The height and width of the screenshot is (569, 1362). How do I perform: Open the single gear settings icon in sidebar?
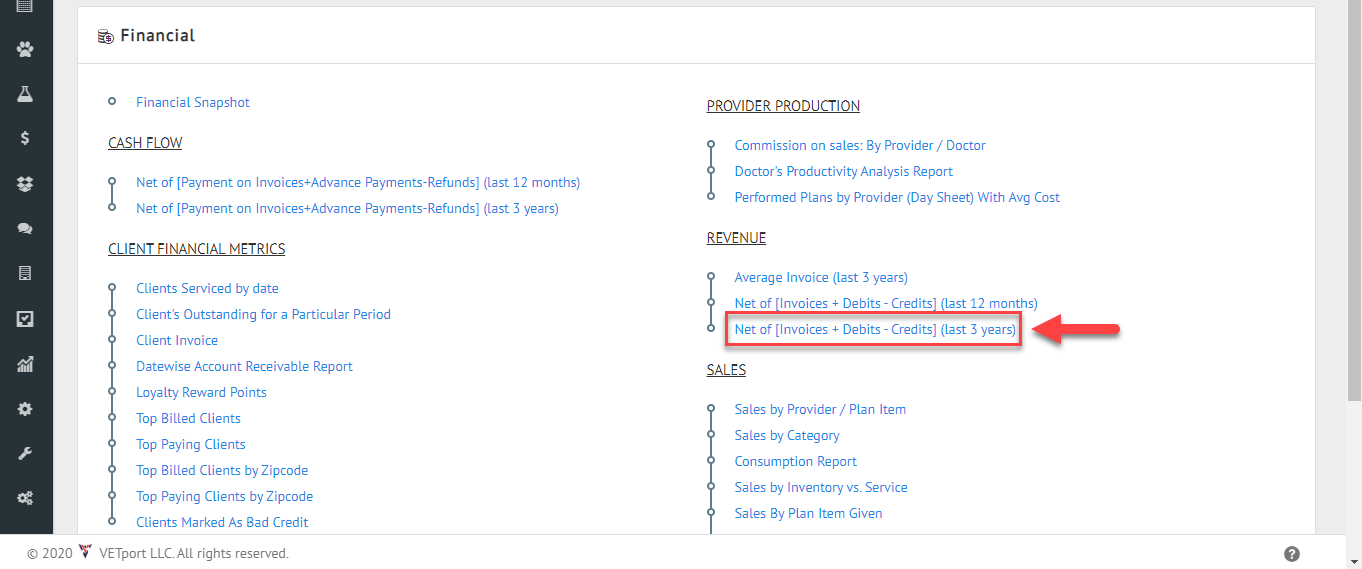coord(25,409)
